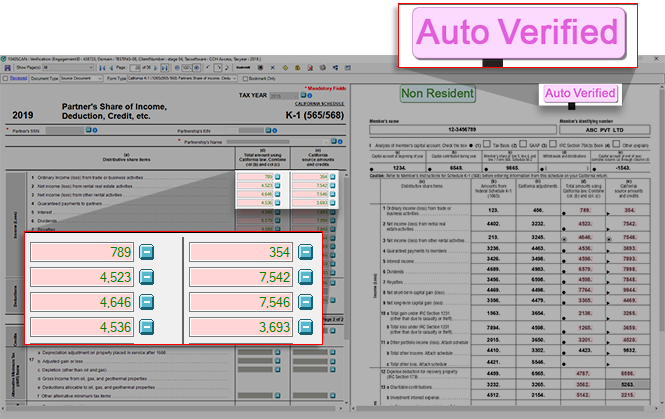Click the checkmark toolbar icon
Image resolution: width=665 pixels, height=419 pixels.
click(x=208, y=67)
